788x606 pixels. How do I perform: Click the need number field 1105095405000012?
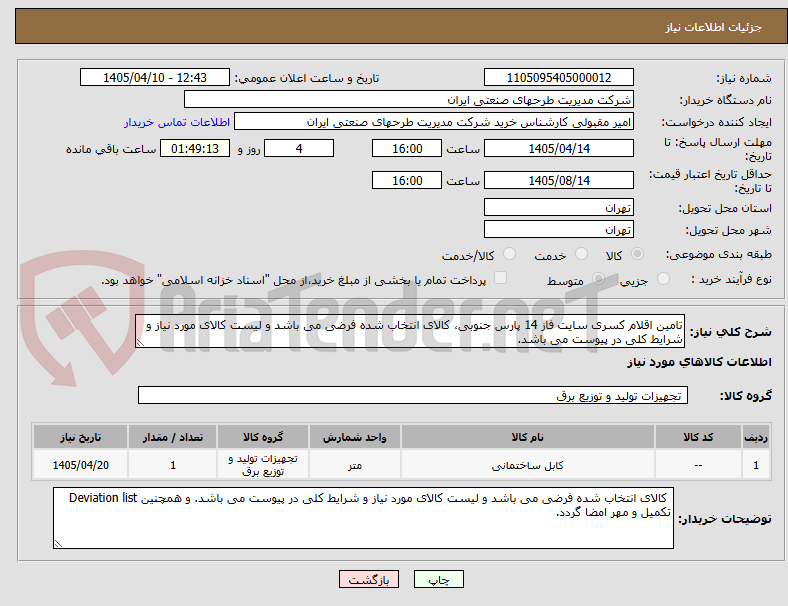(558, 77)
